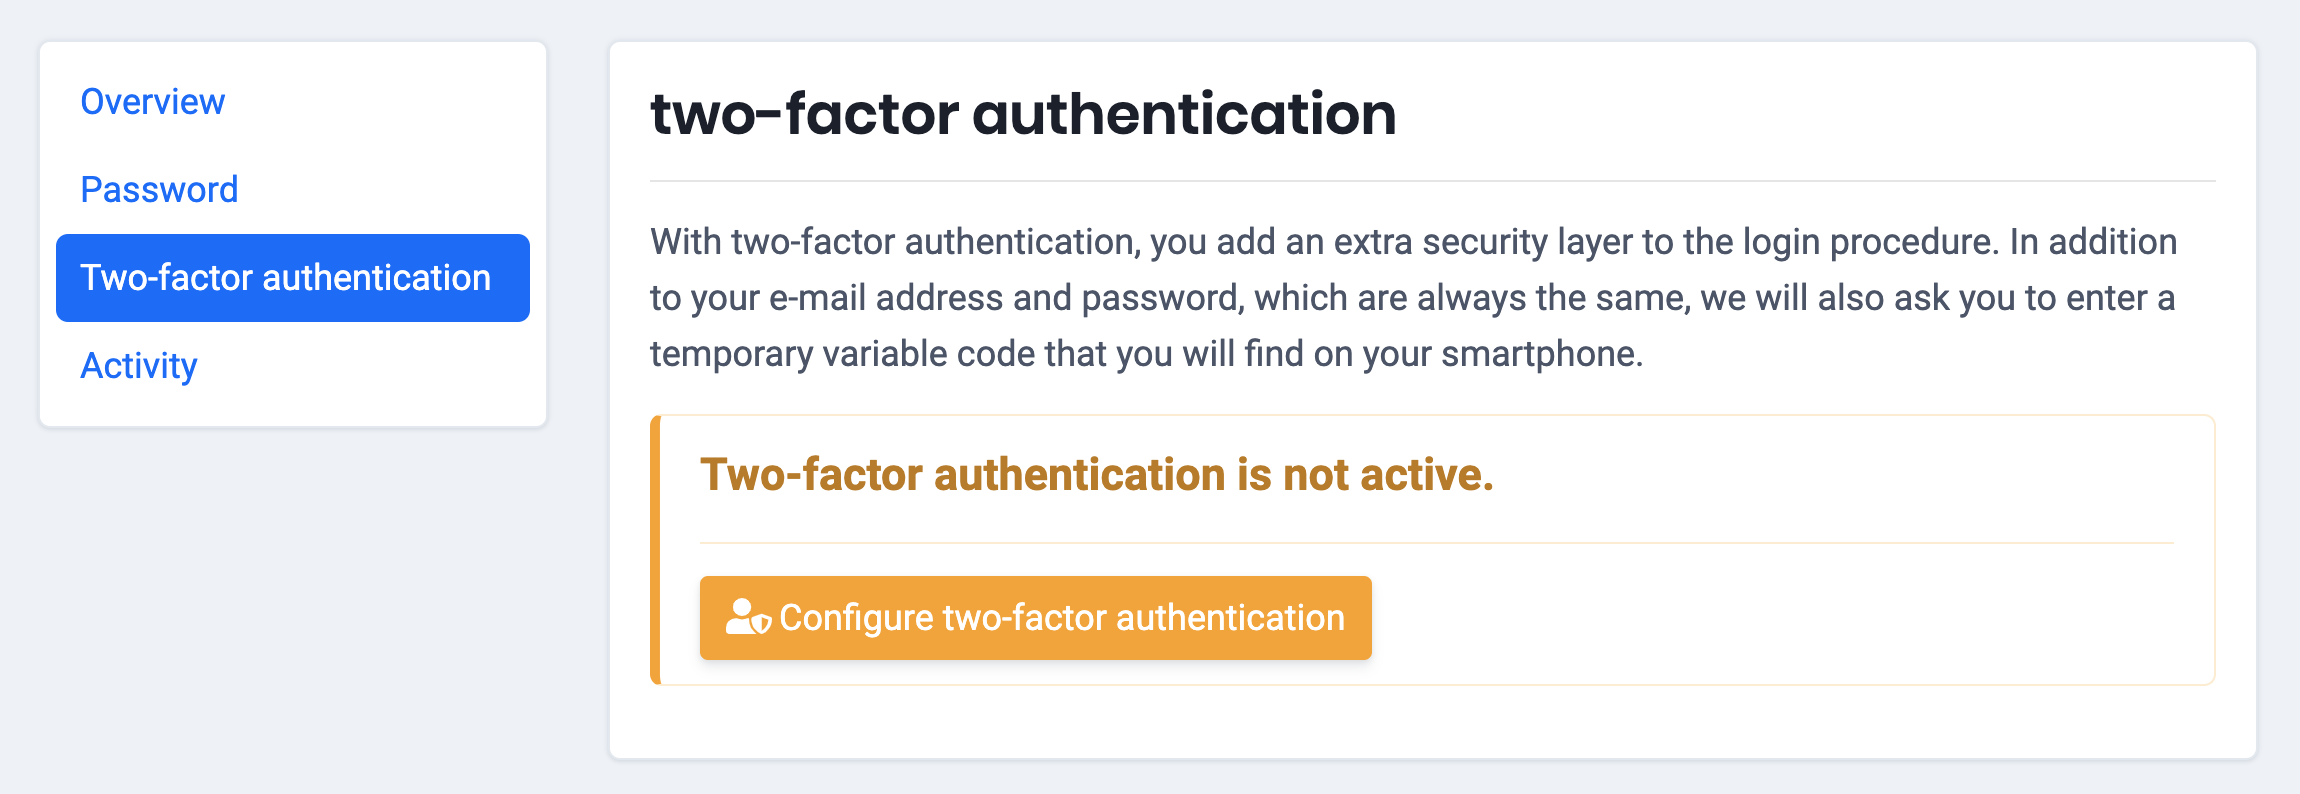The image size is (2300, 794).
Task: Click the divider line below the page heading
Action: pyautogui.click(x=1432, y=181)
